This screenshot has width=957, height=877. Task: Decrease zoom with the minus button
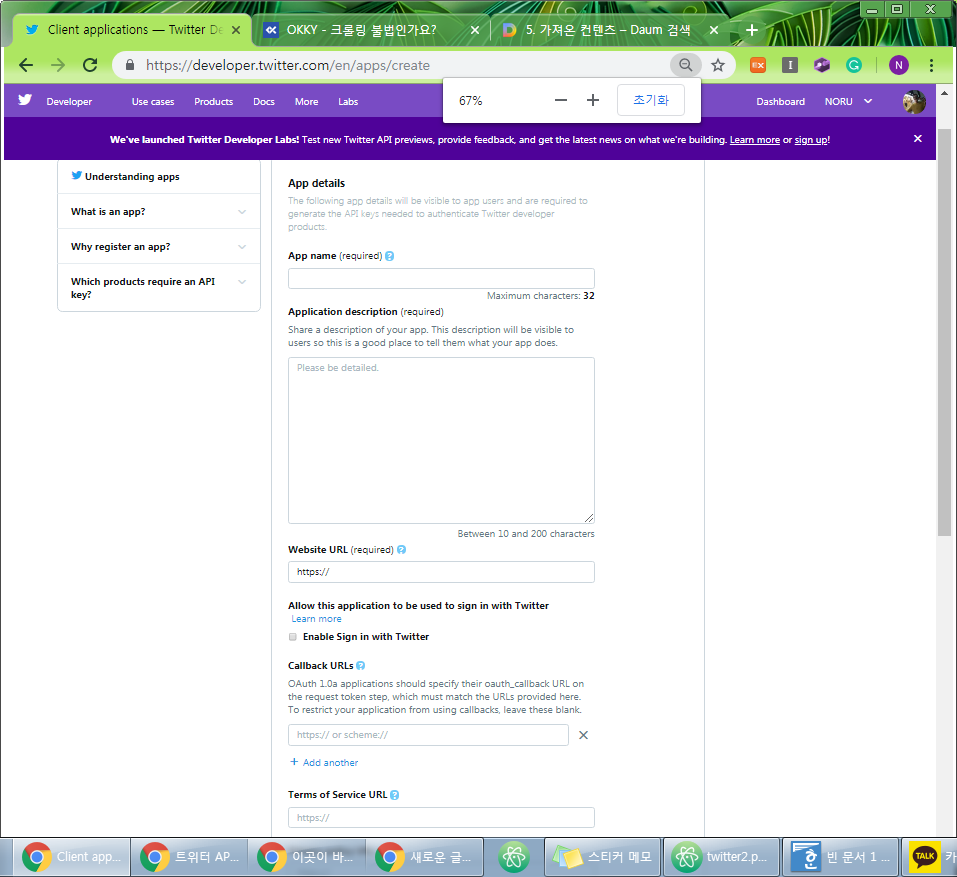pyautogui.click(x=561, y=101)
